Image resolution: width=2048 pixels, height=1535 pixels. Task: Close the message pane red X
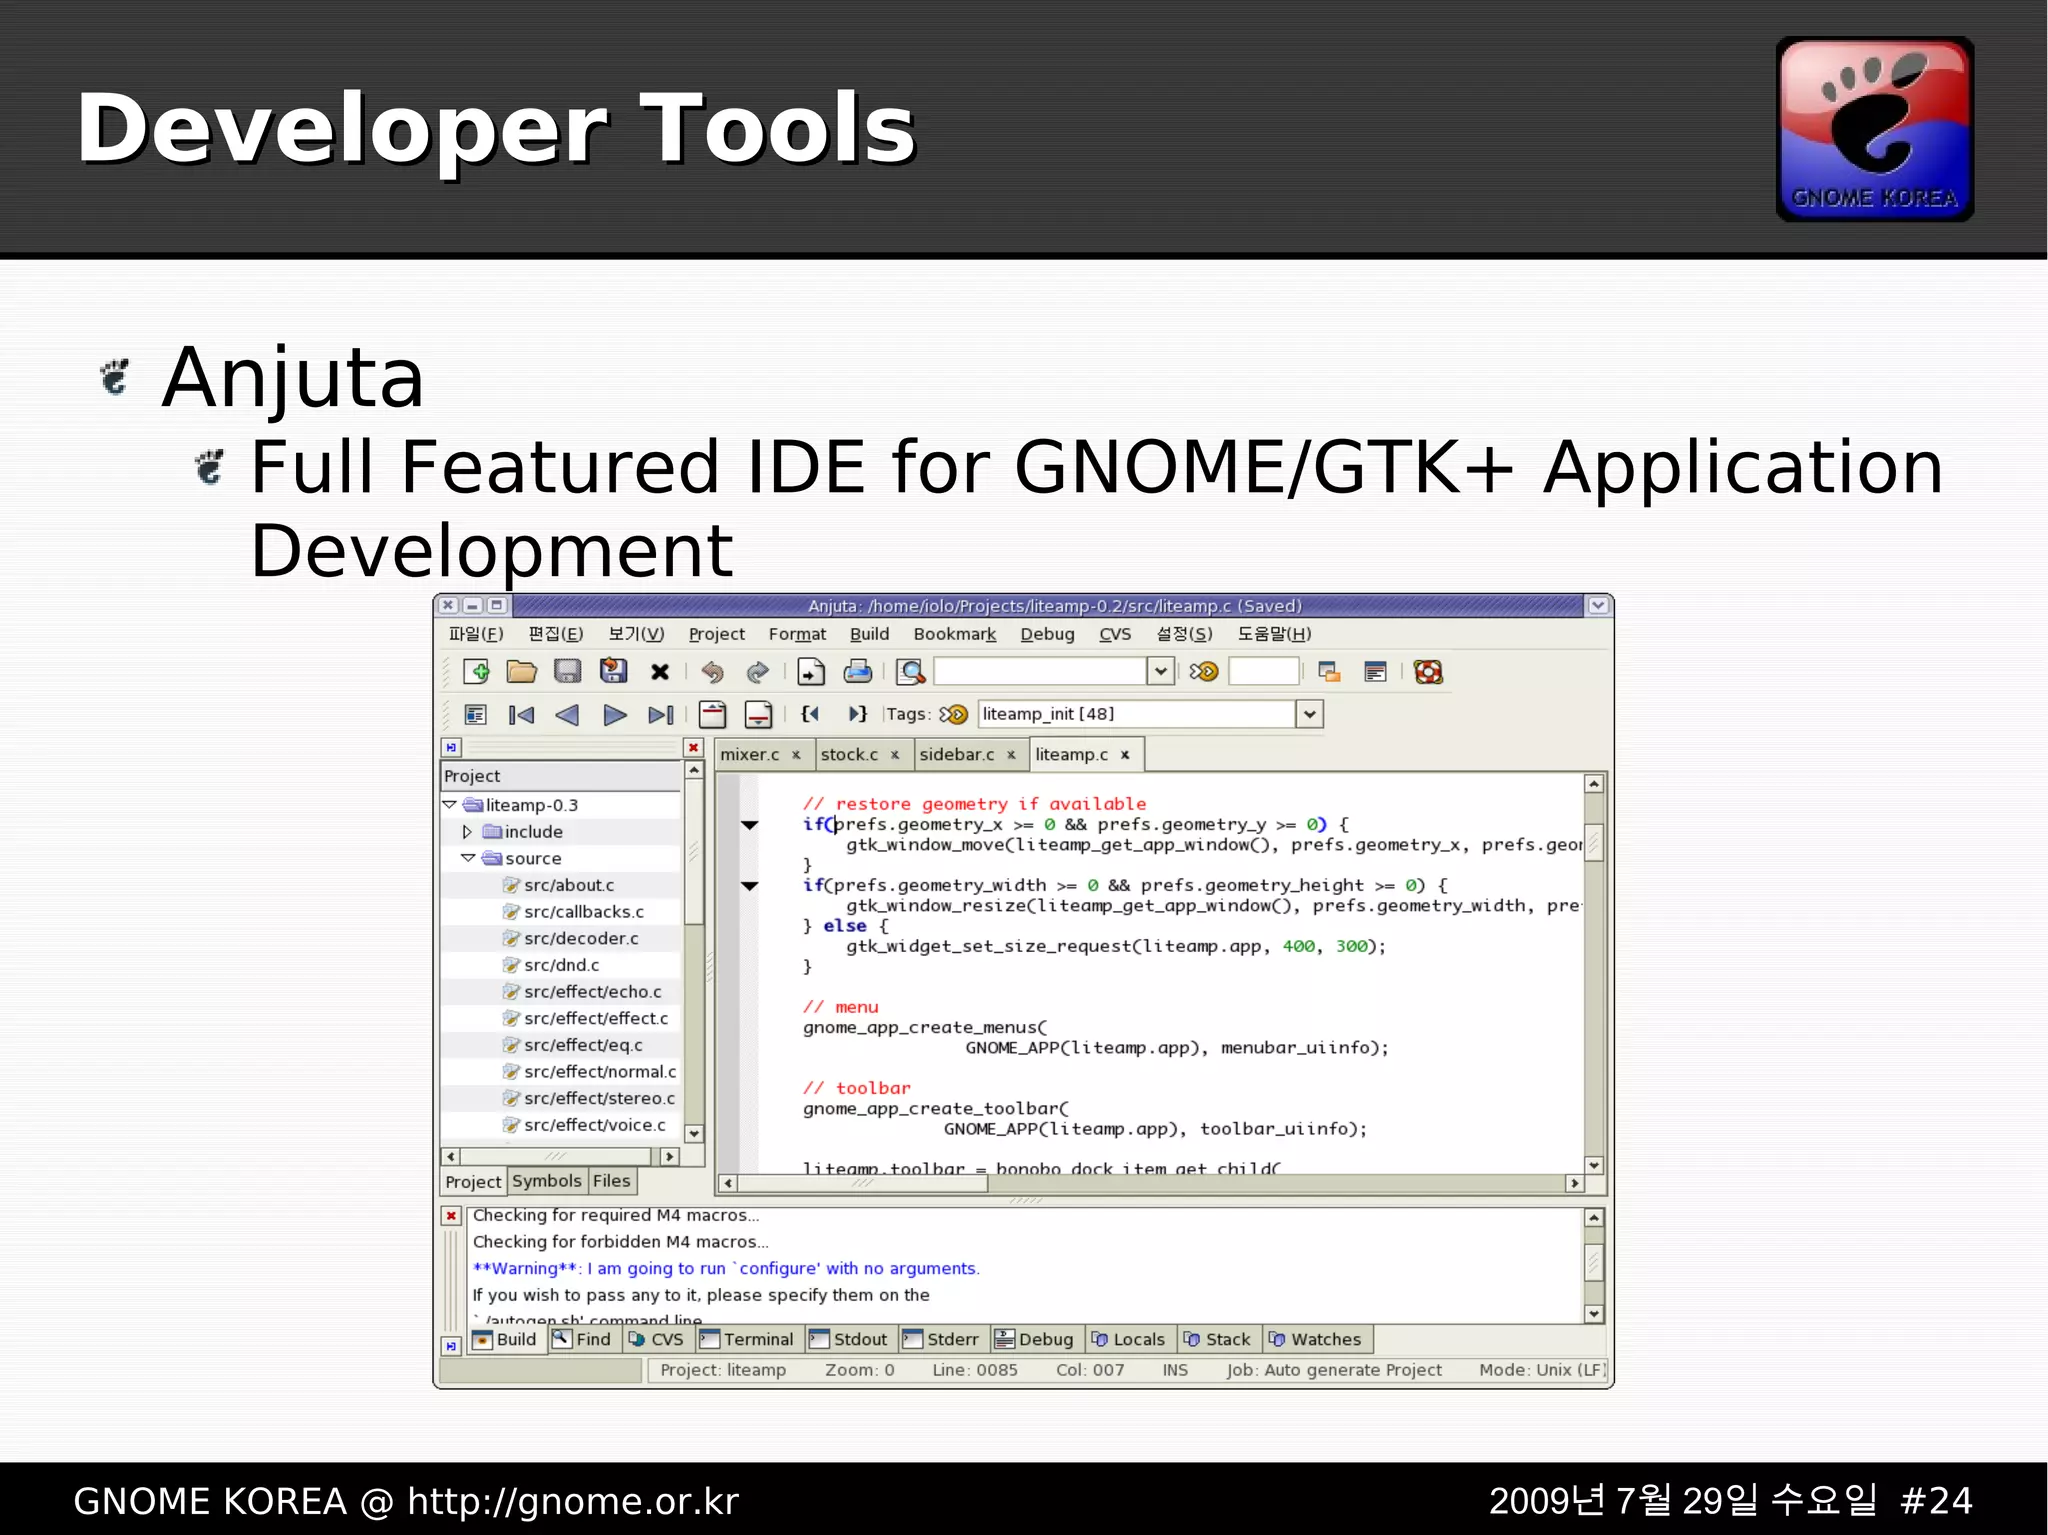click(x=451, y=1216)
